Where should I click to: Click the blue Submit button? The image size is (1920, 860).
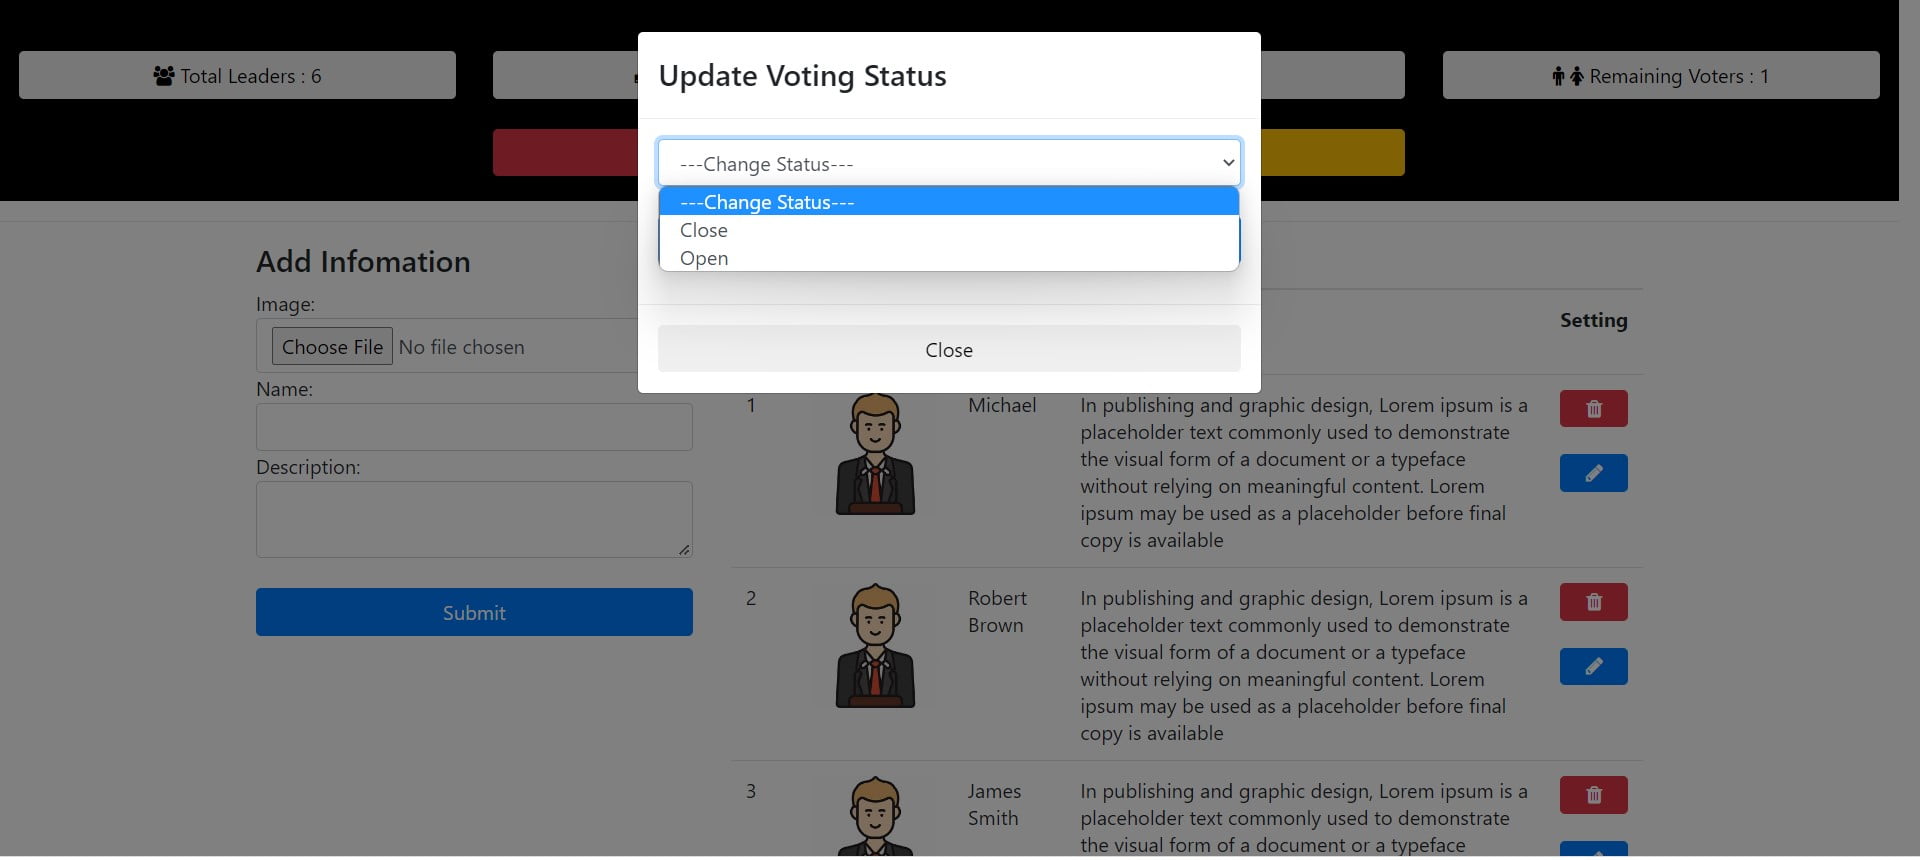474,612
